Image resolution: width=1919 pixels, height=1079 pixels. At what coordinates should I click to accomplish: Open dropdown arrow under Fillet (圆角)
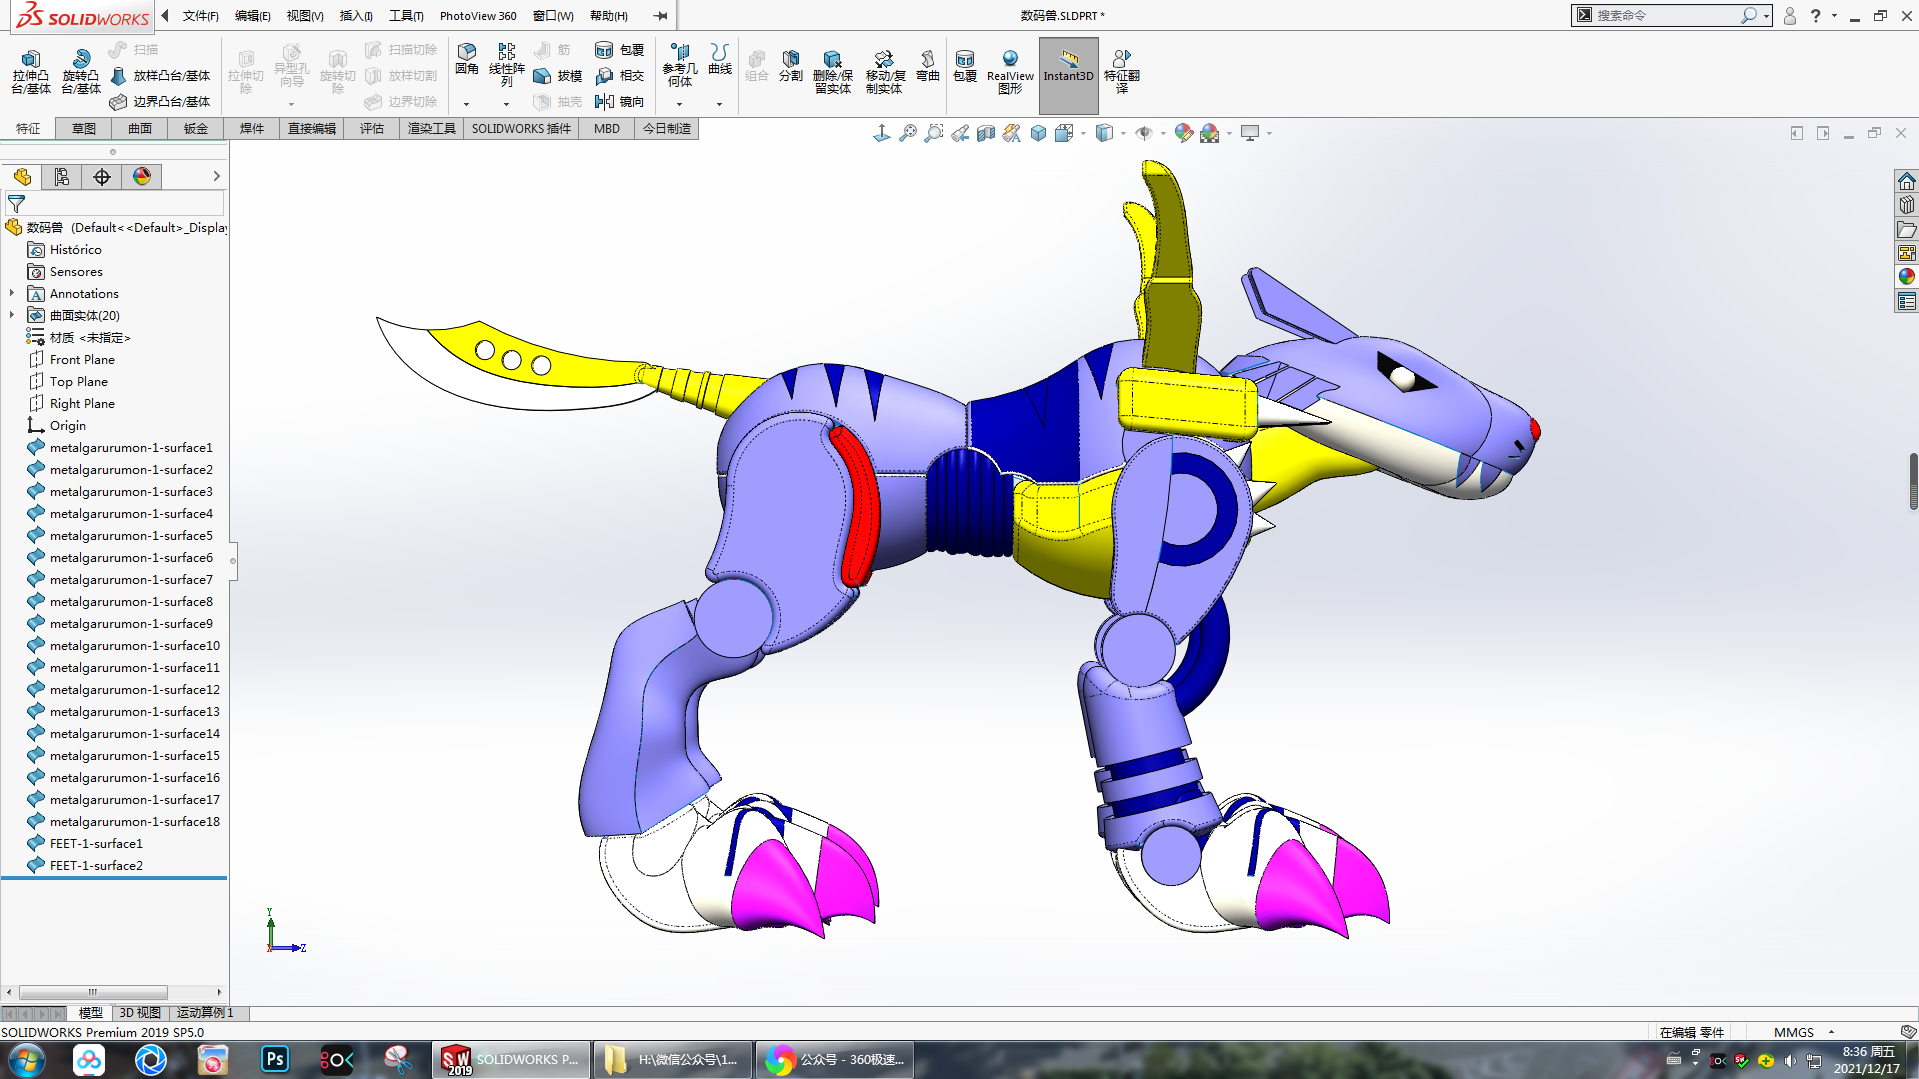tap(466, 104)
